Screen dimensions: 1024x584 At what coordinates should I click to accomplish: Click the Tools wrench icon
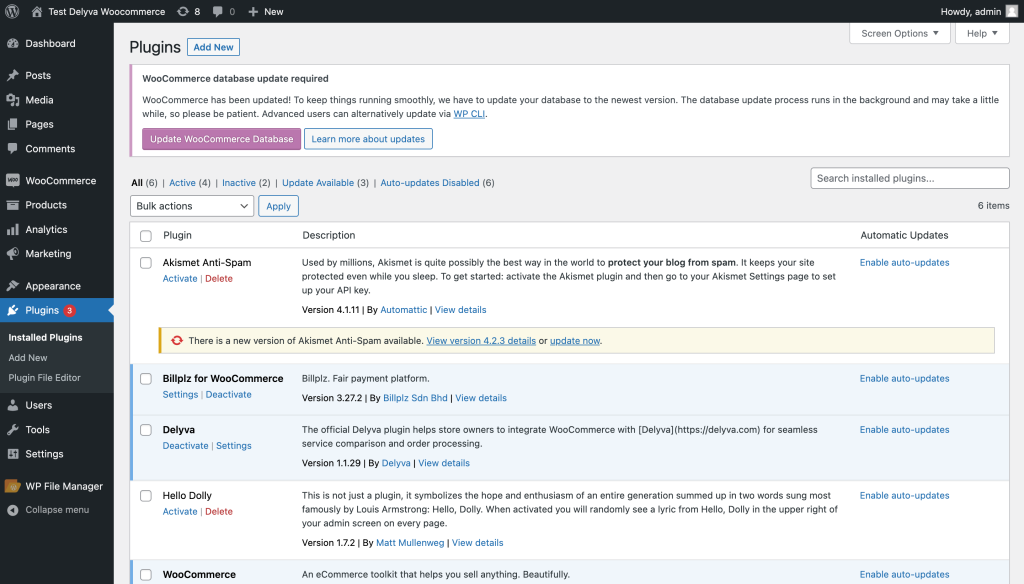tap(12, 429)
